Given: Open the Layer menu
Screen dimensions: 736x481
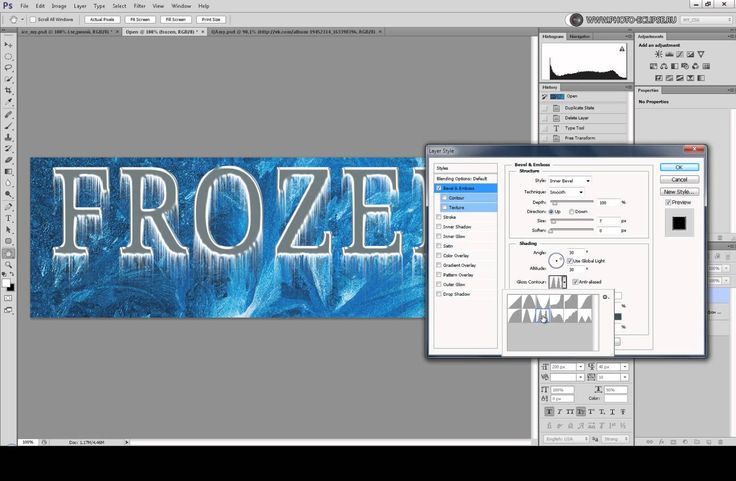Looking at the screenshot, I should click(x=80, y=6).
